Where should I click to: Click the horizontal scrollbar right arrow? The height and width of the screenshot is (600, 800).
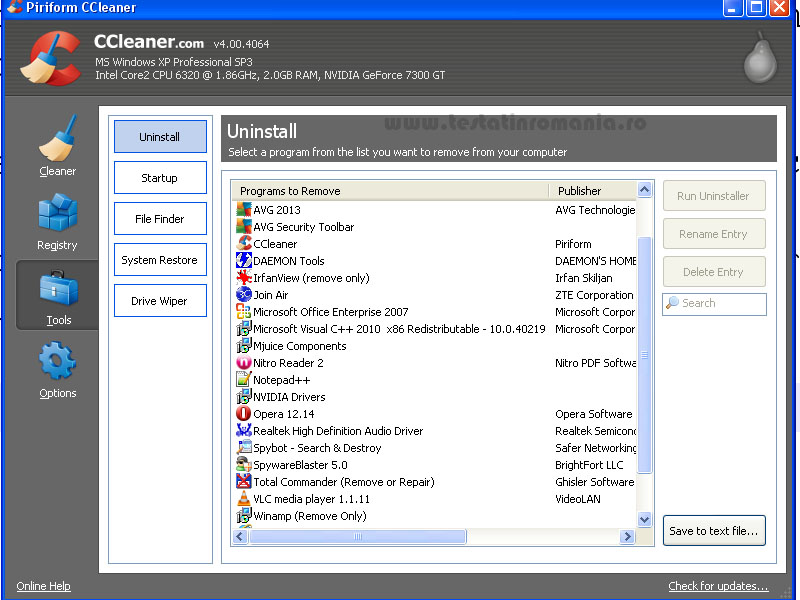click(627, 537)
